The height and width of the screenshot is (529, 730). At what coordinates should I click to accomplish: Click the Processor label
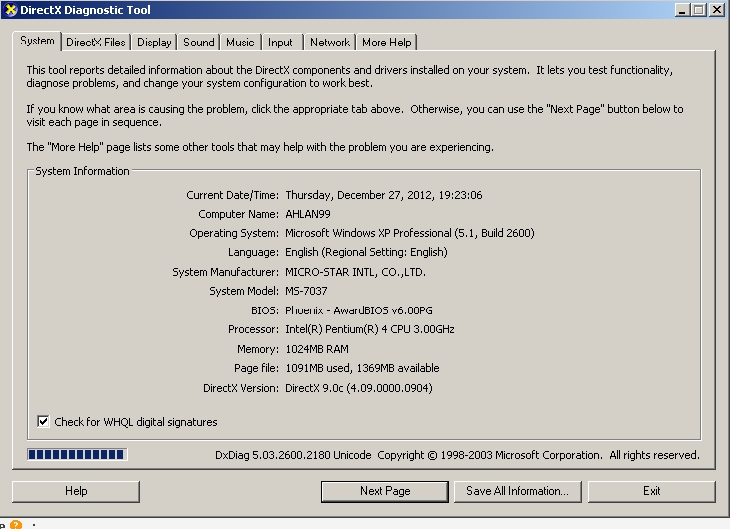point(253,329)
